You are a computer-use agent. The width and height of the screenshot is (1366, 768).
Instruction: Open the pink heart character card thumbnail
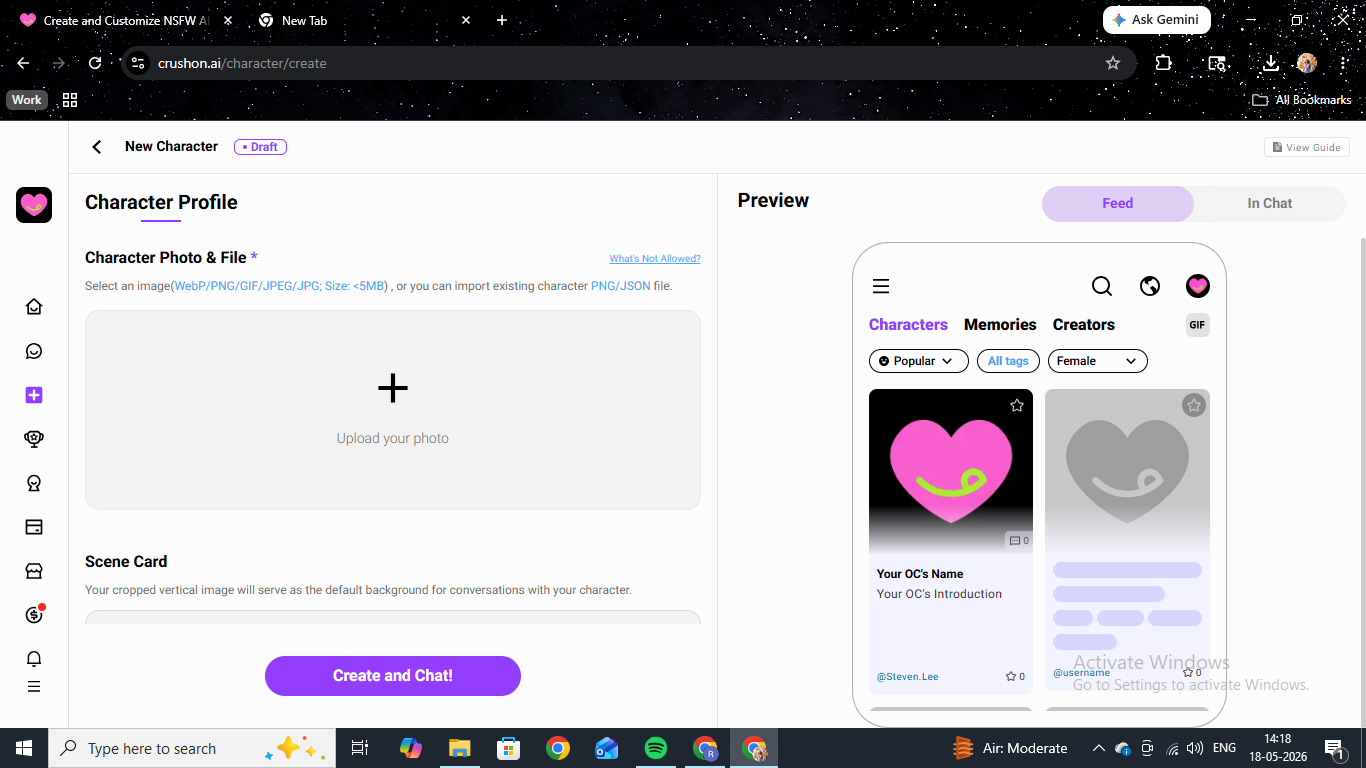pyautogui.click(x=951, y=470)
